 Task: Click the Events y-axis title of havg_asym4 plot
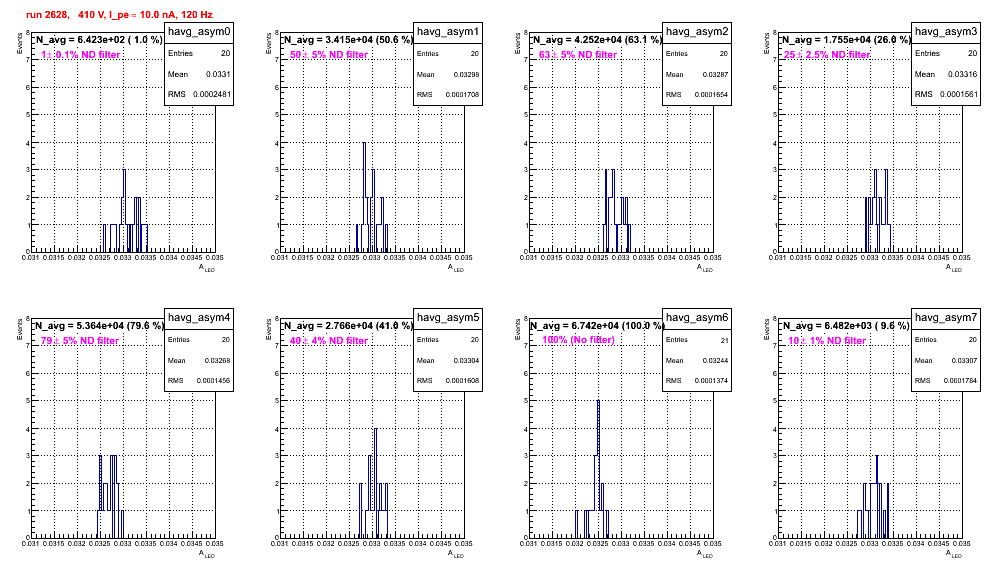click(x=20, y=330)
